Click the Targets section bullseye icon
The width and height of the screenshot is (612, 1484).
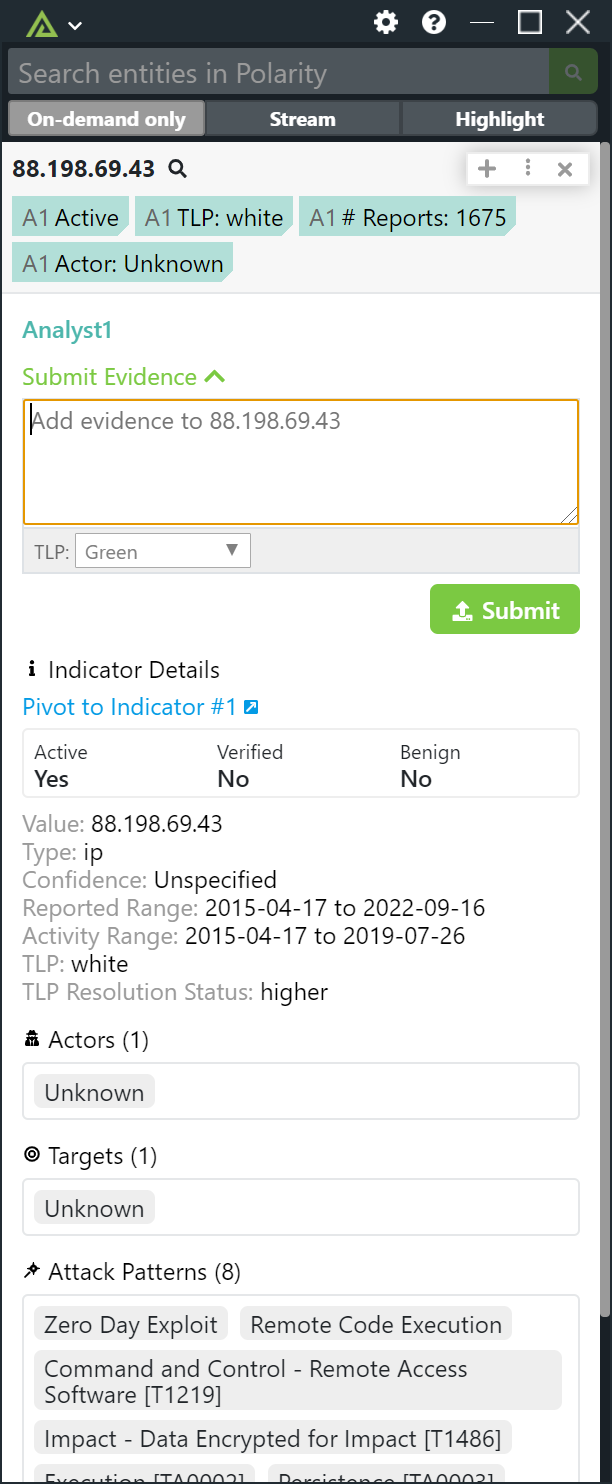(x=32, y=1155)
